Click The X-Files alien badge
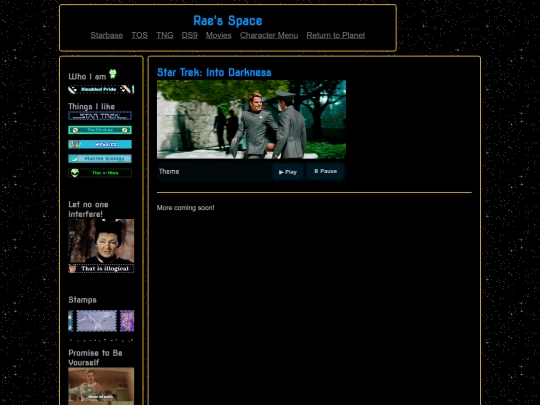 pos(100,173)
